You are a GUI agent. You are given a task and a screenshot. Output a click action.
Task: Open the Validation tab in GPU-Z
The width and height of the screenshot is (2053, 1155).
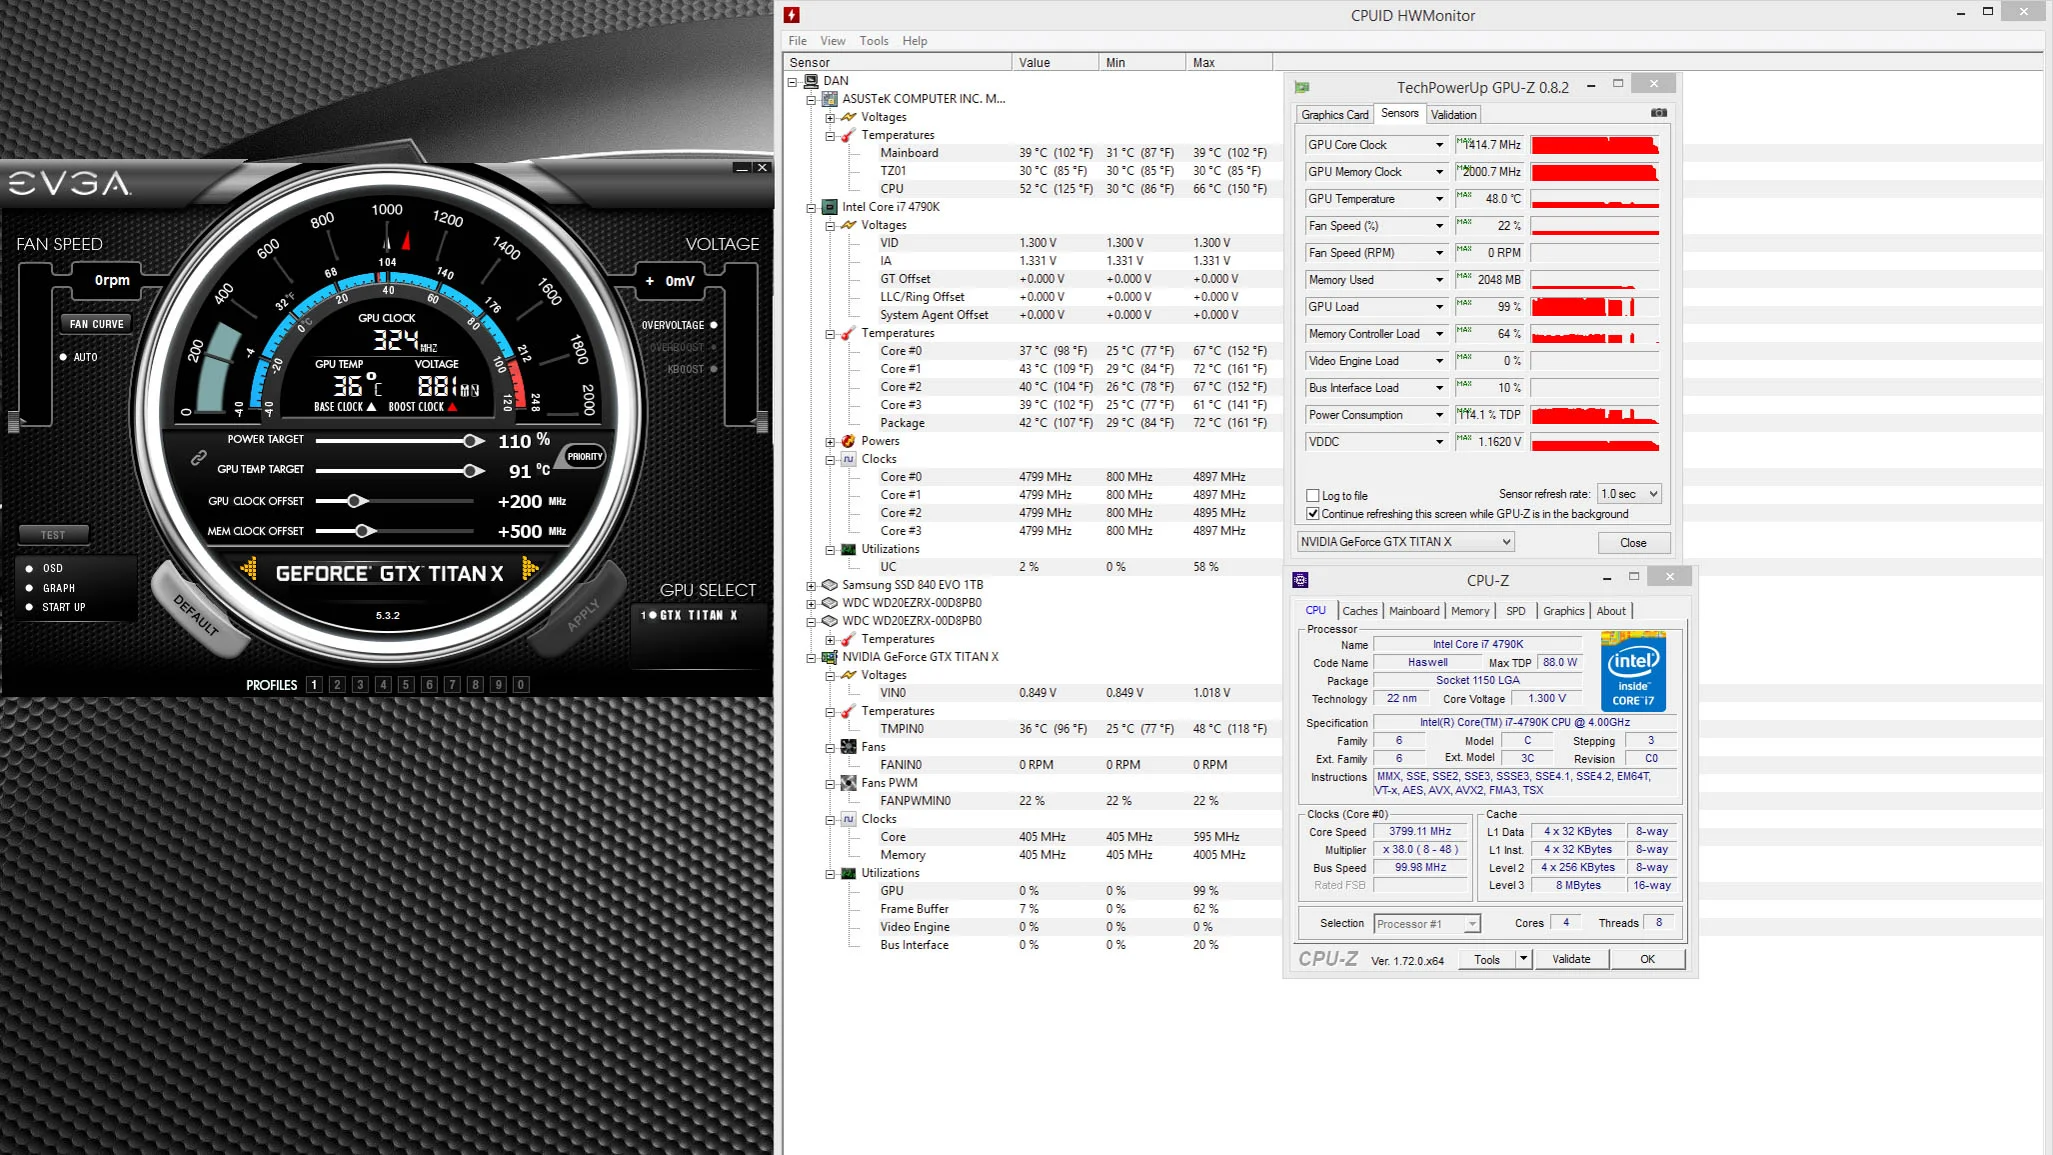(1453, 115)
